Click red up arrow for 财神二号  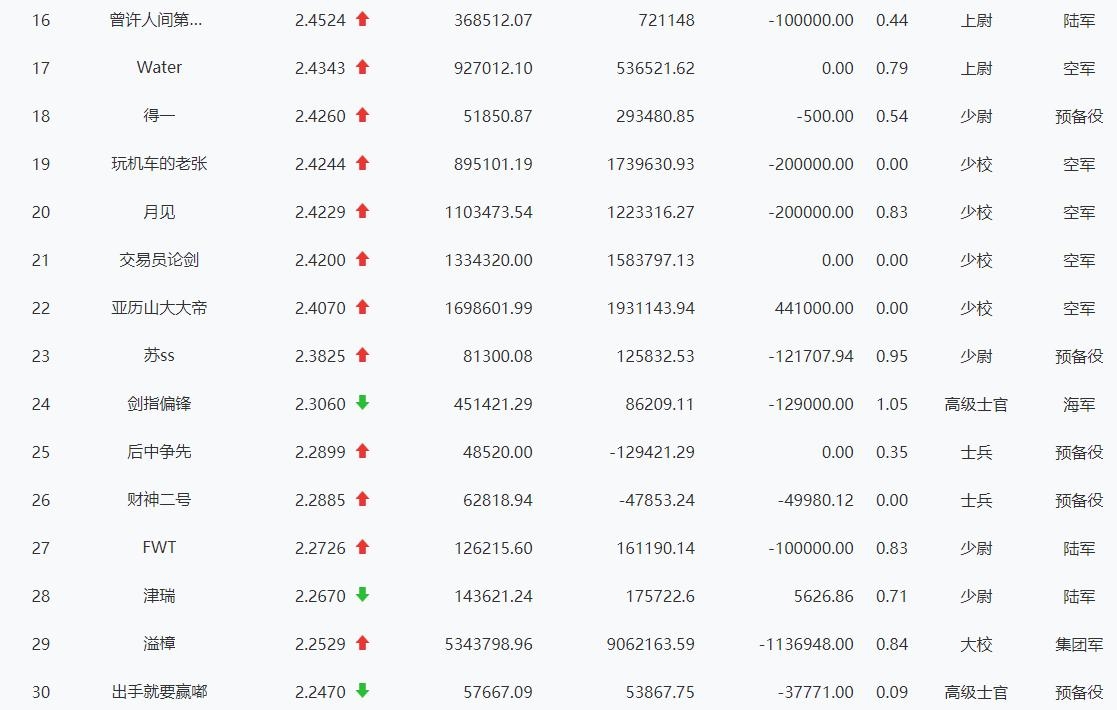click(362, 499)
